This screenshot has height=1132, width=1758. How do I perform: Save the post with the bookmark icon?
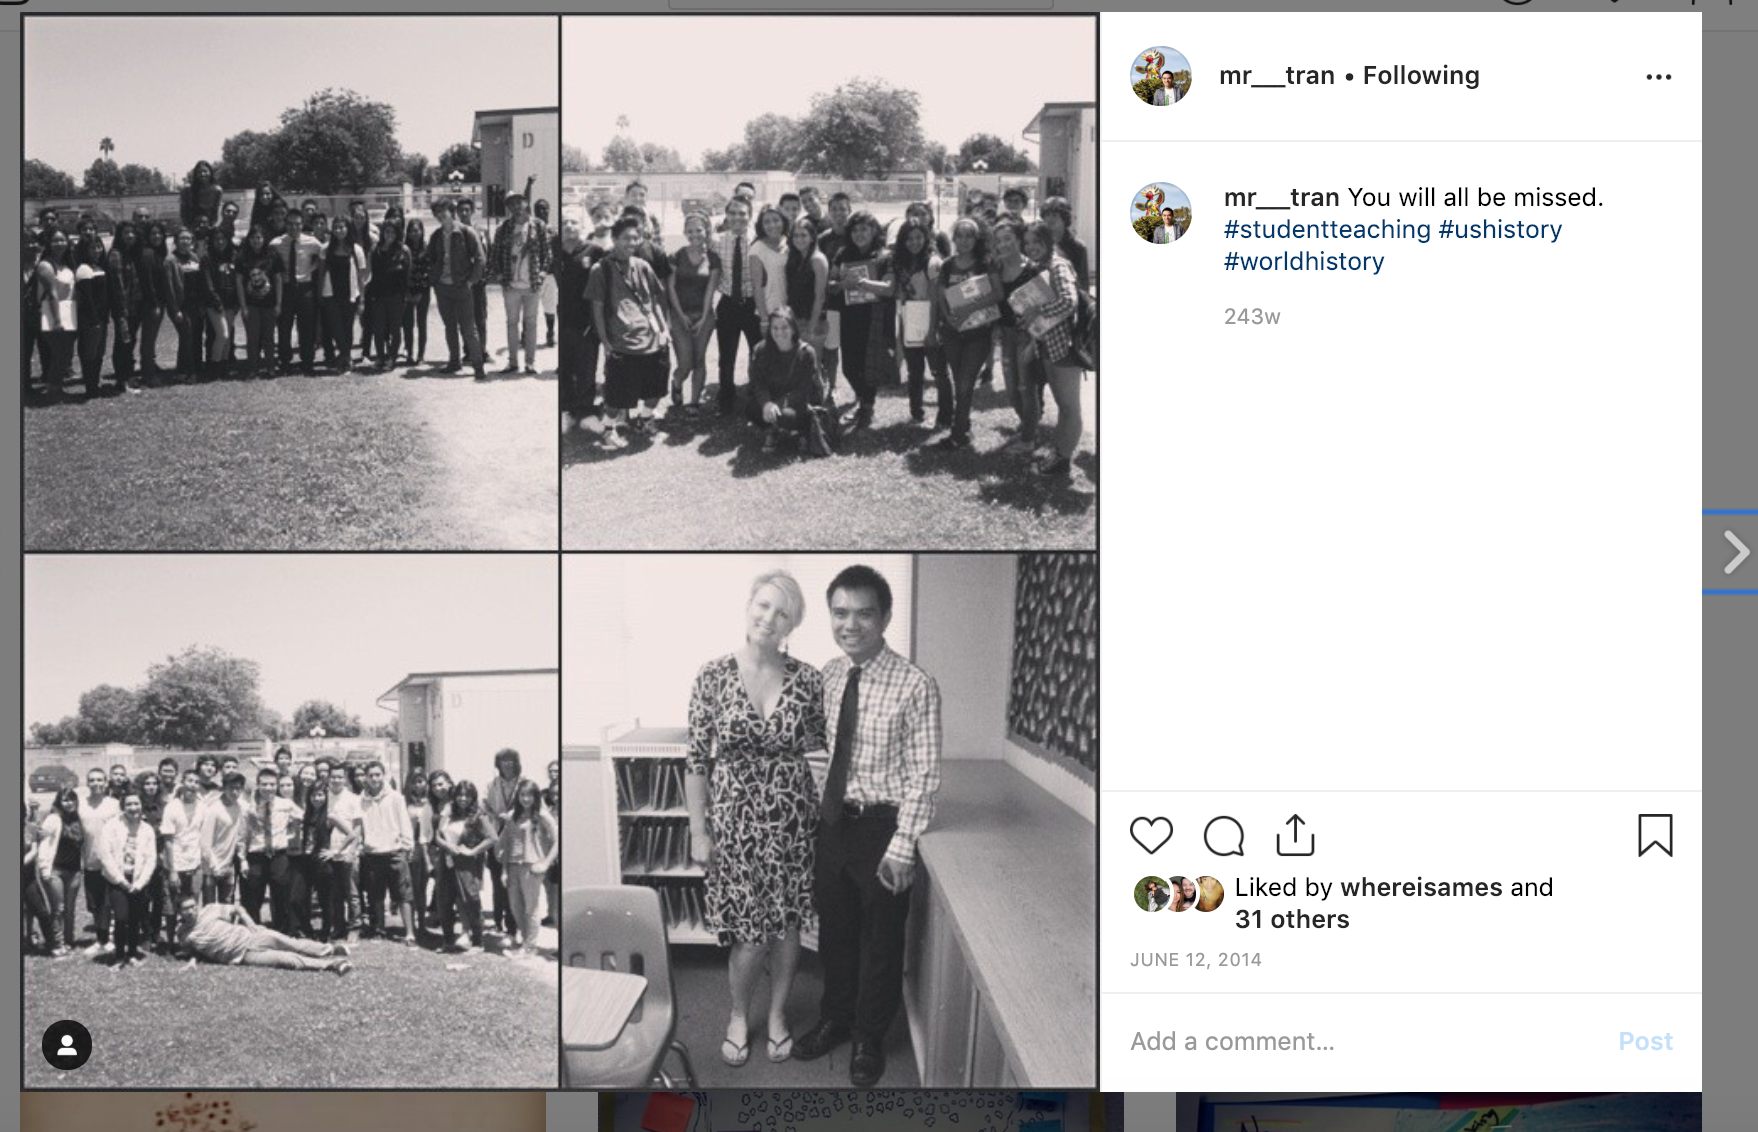[x=1655, y=835]
